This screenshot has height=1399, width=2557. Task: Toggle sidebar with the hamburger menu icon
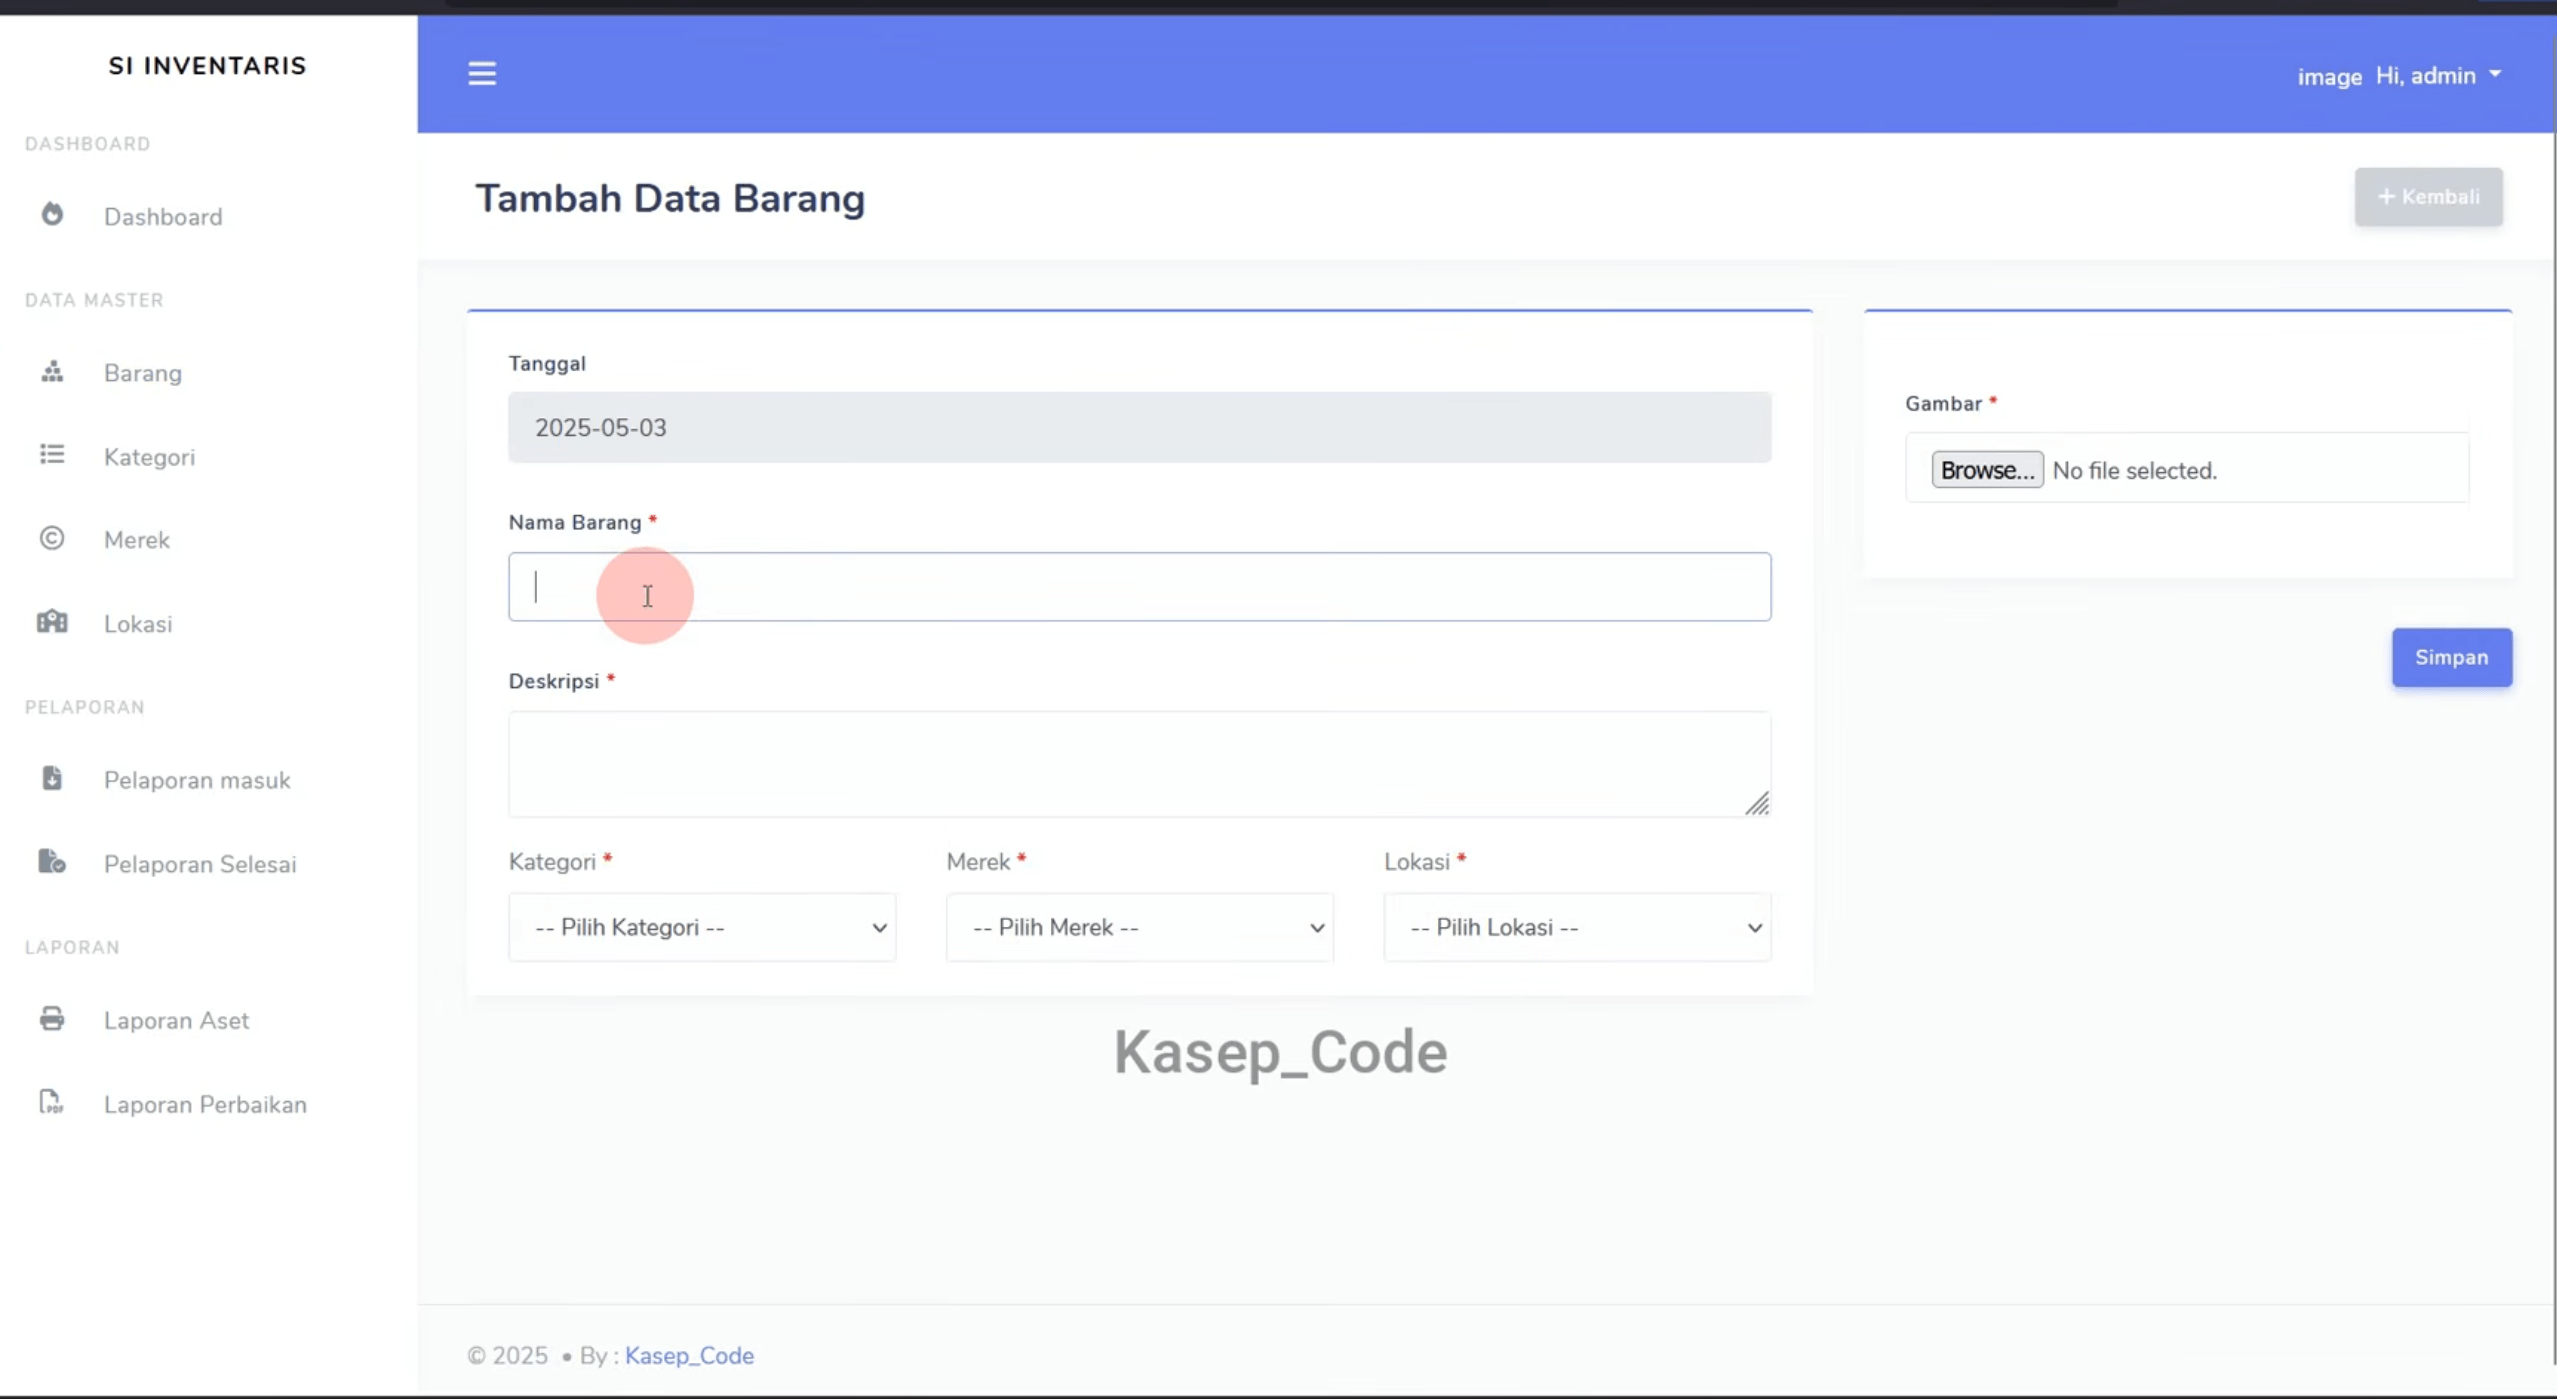[482, 74]
